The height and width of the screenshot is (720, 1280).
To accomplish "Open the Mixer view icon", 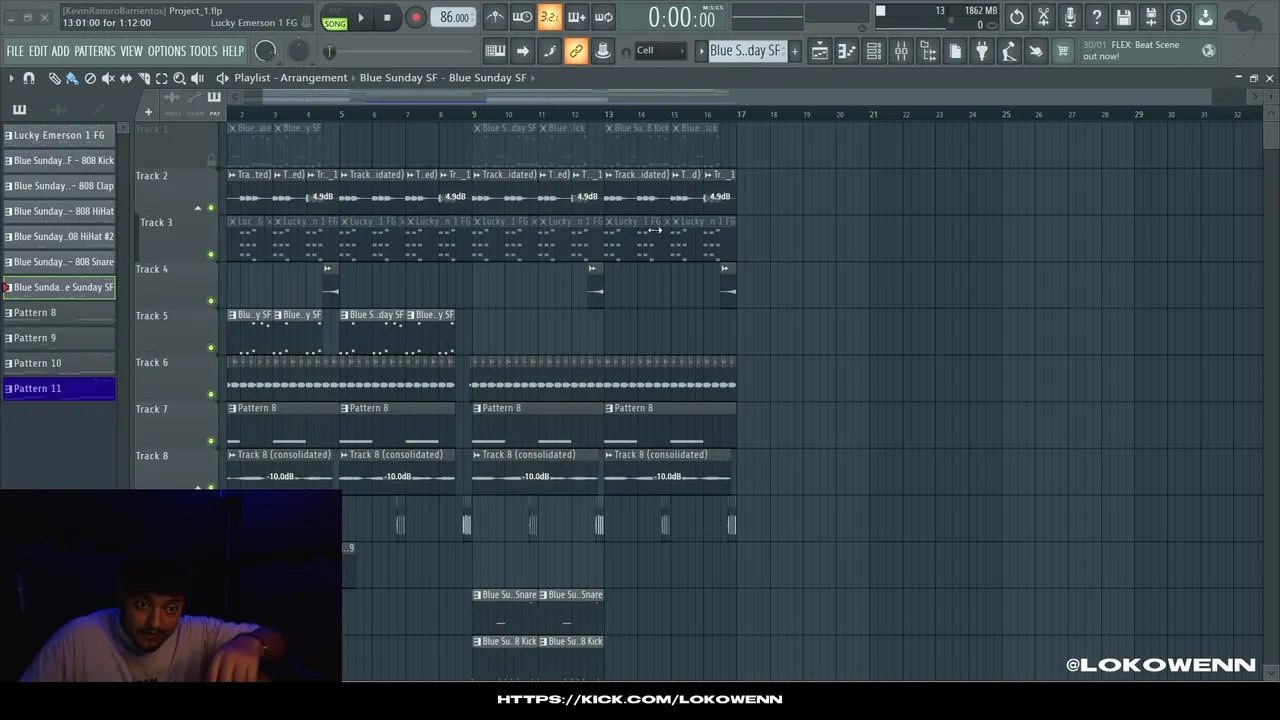I will pyautogui.click(x=900, y=51).
